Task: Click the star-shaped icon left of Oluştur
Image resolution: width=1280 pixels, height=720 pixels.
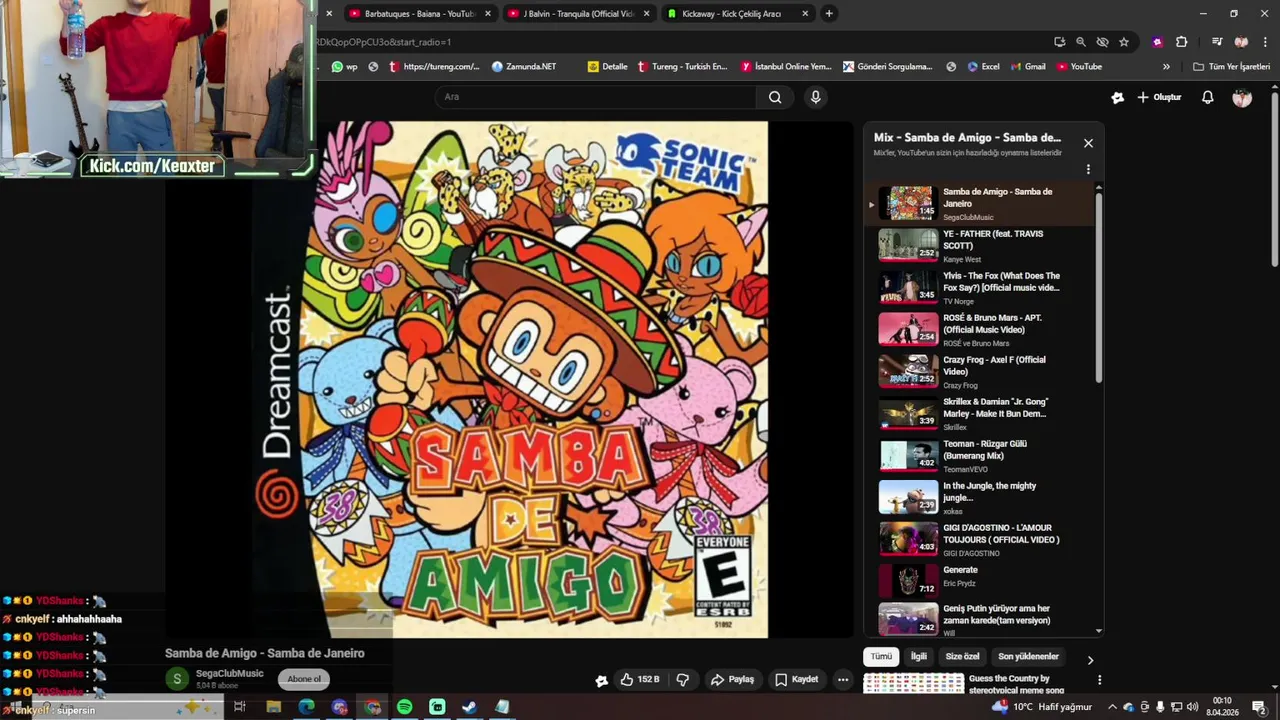Action: [1117, 97]
